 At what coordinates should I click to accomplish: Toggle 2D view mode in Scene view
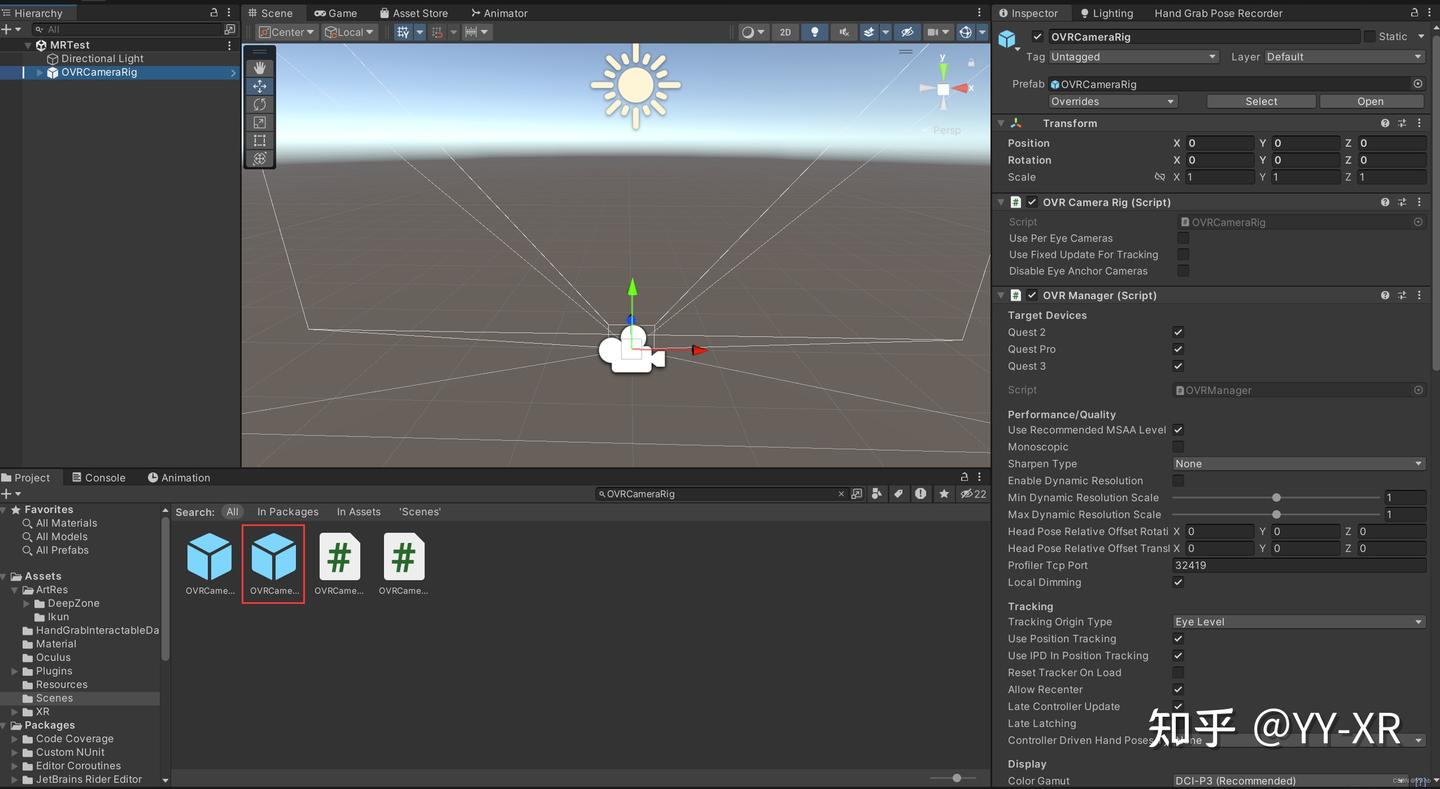pyautogui.click(x=785, y=31)
